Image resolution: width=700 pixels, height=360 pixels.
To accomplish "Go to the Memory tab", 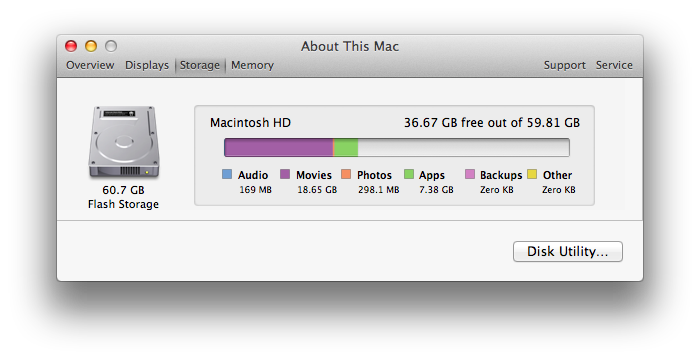I will pyautogui.click(x=252, y=65).
